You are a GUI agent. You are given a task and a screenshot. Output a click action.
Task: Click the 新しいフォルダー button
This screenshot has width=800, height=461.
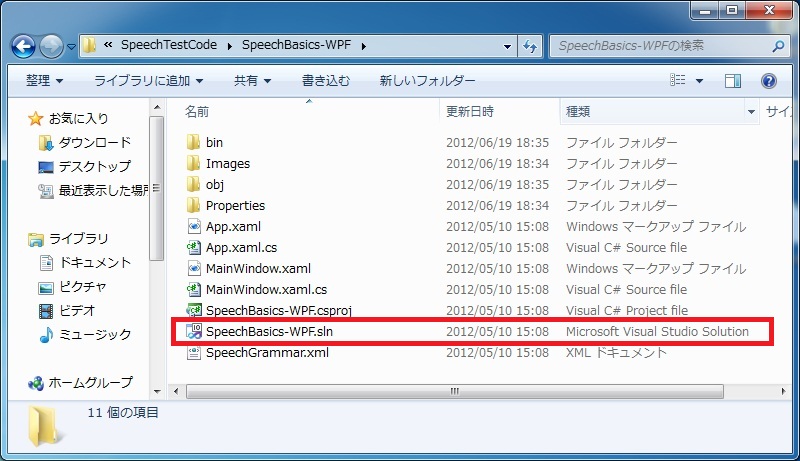point(426,80)
